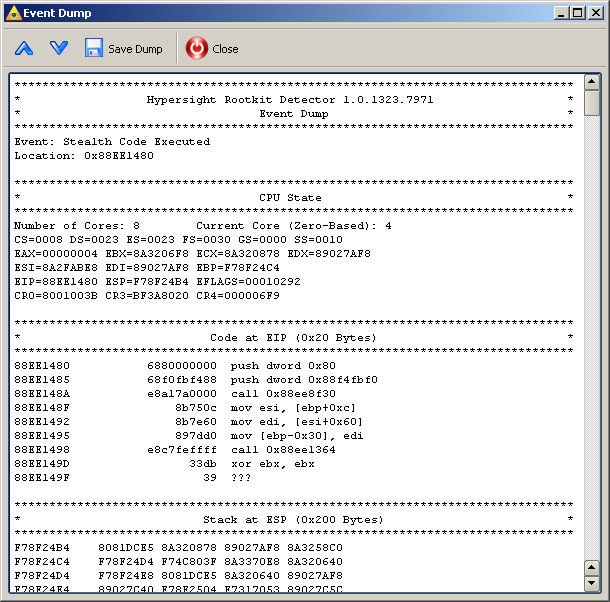Click the 'Hypersight Rootkit Detector 1.0.1323.7971' heading
The width and height of the screenshot is (610, 602).
(x=290, y=100)
